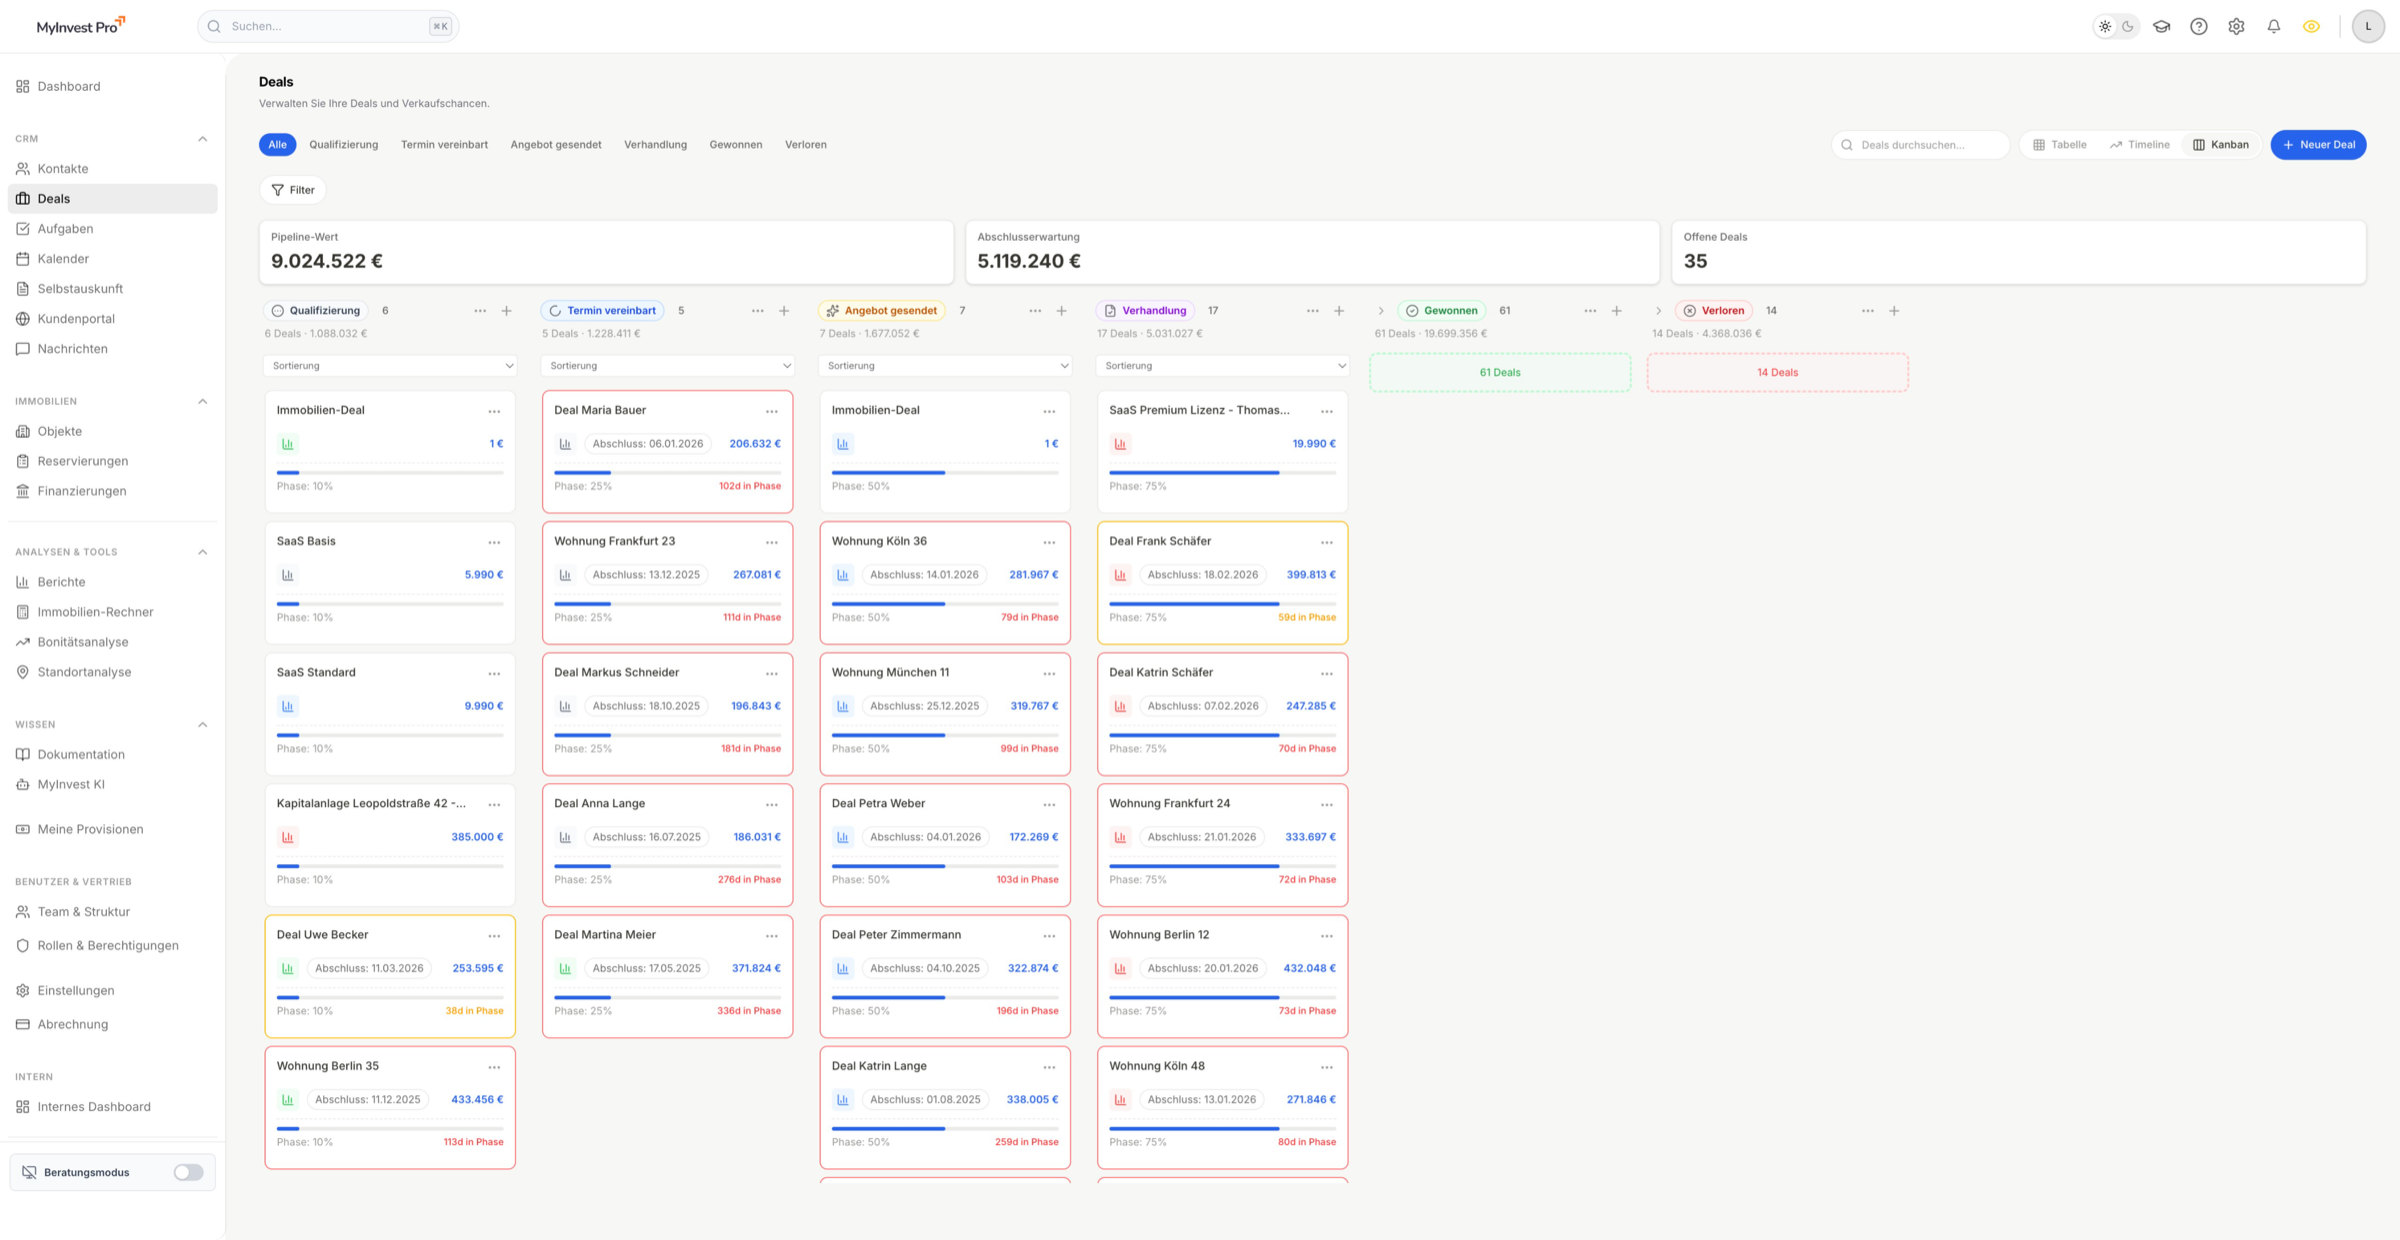Switch to dark mode with the moon icon

pos(2128,26)
